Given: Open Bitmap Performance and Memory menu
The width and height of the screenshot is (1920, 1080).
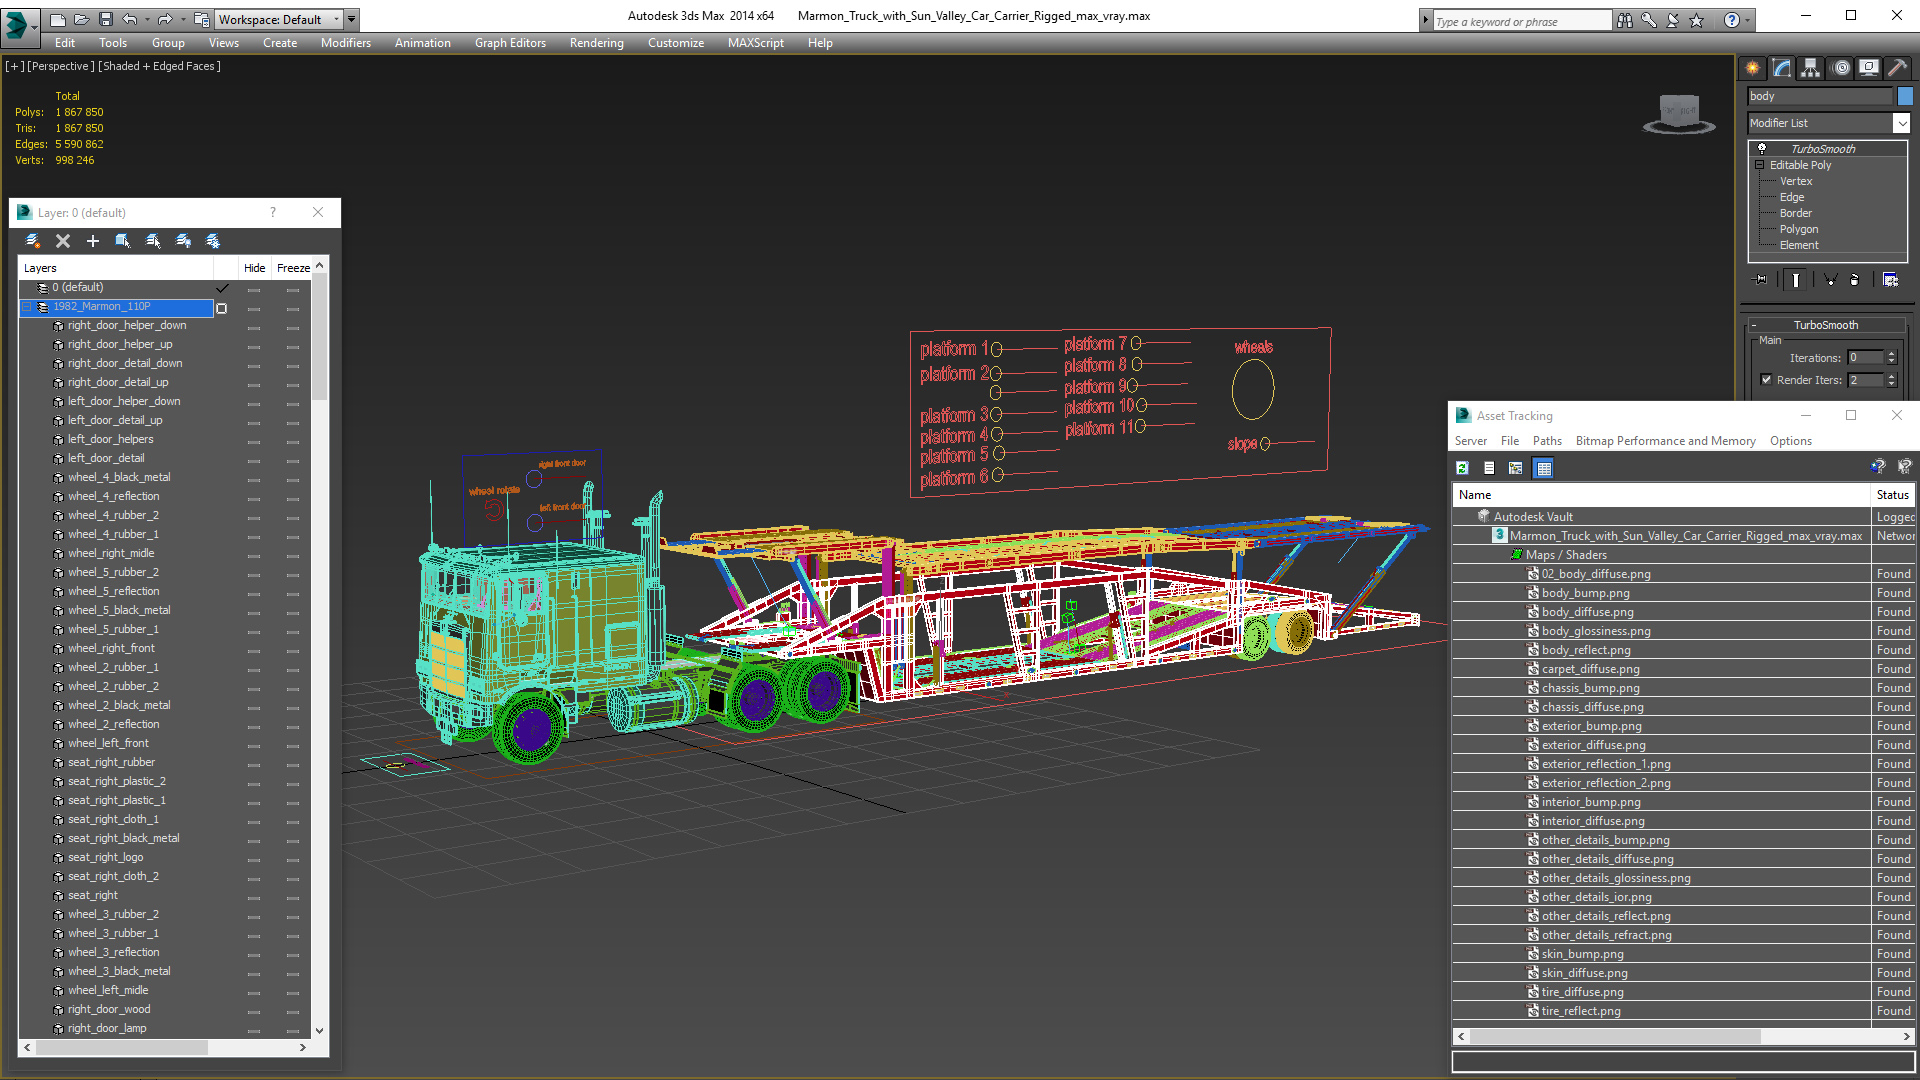Looking at the screenshot, I should [x=1665, y=441].
